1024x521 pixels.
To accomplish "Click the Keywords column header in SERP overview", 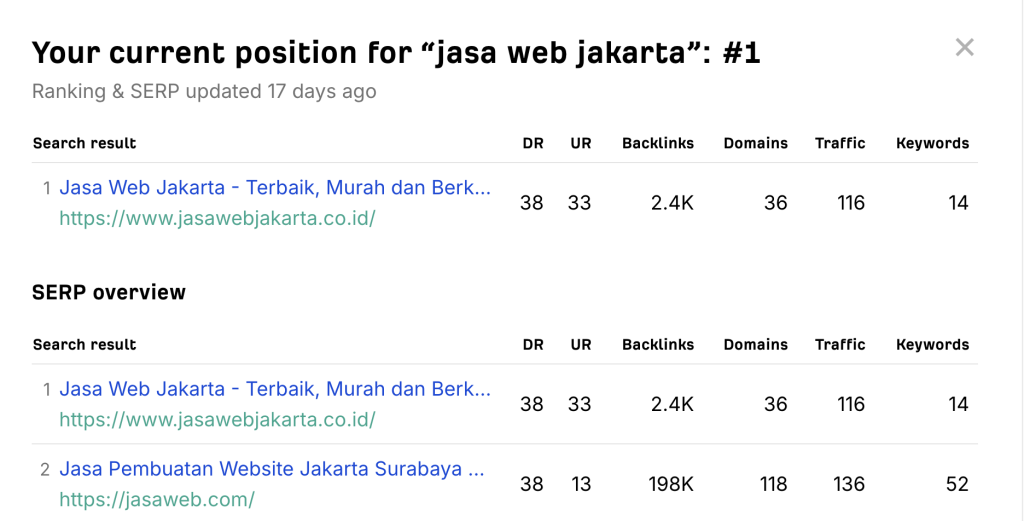I will 933,345.
